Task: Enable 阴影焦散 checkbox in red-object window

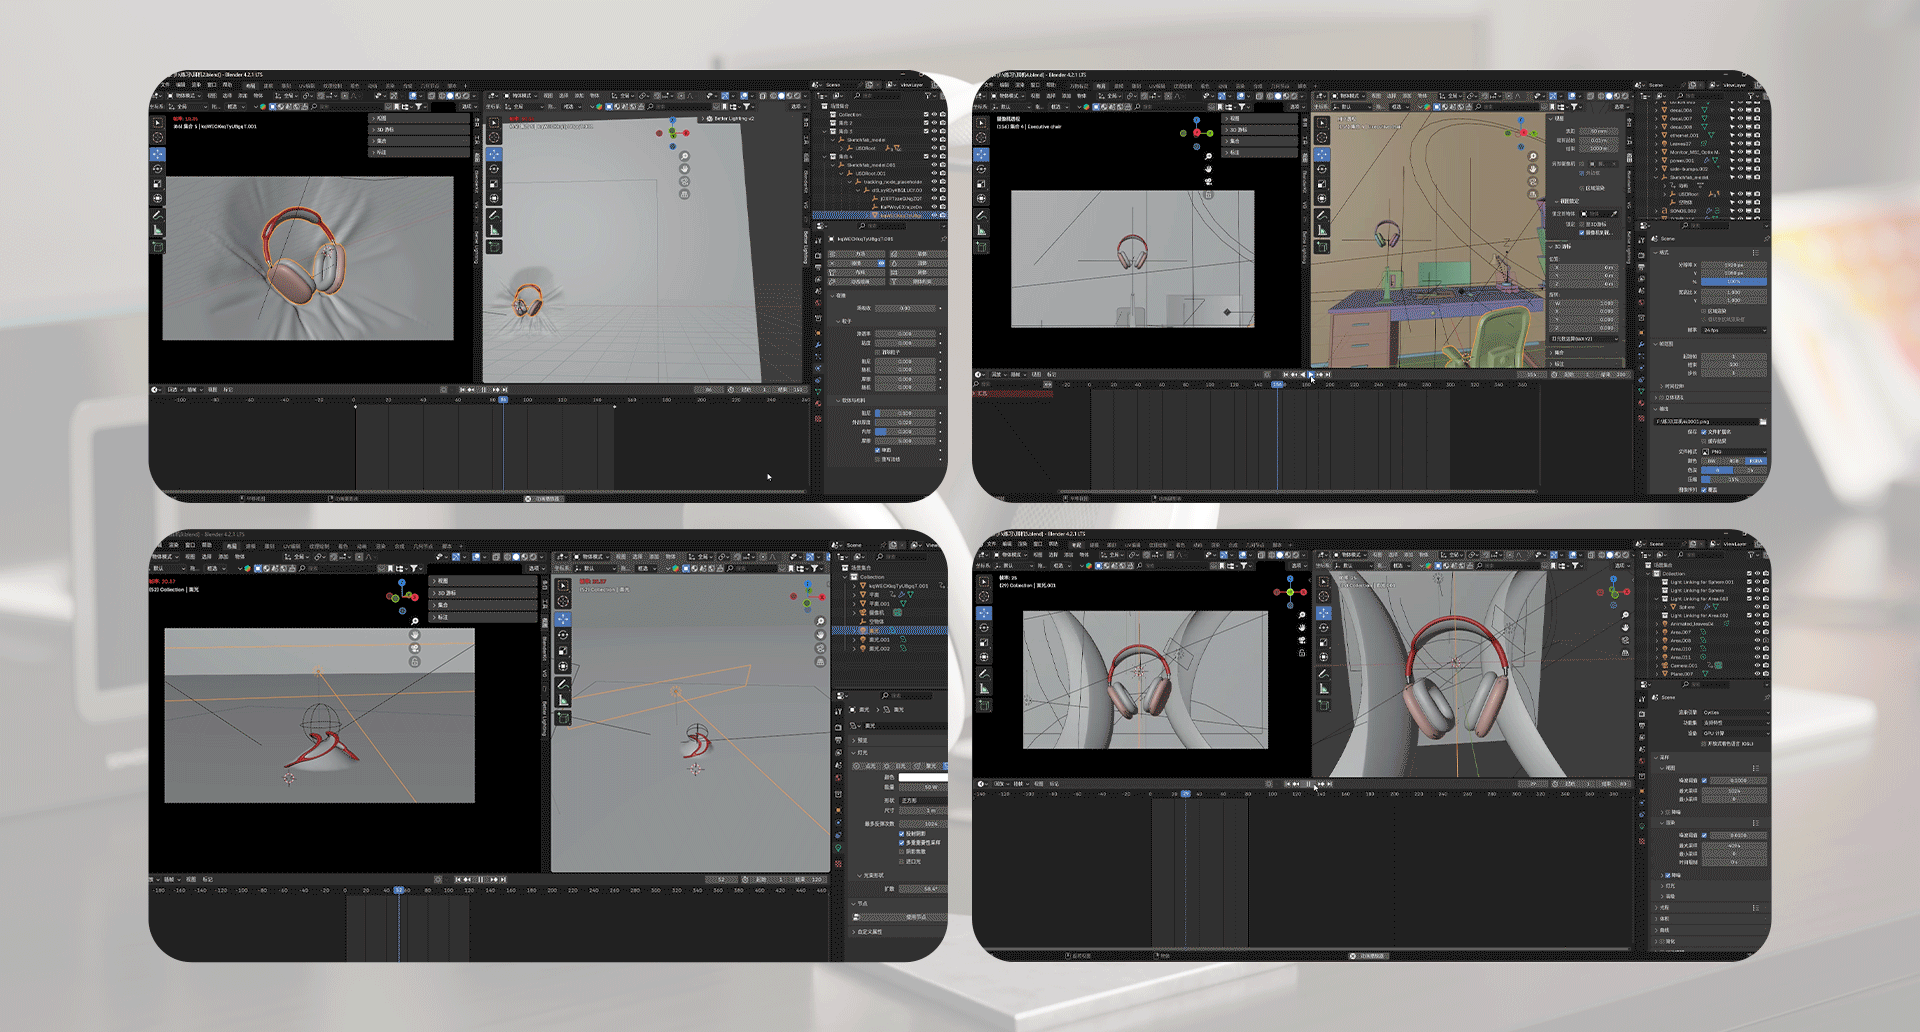Action: pyautogui.click(x=902, y=851)
